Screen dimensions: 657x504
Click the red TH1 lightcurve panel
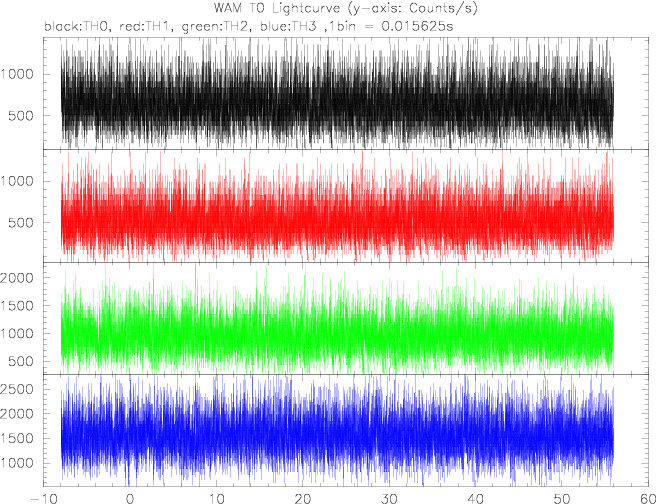(x=347, y=206)
